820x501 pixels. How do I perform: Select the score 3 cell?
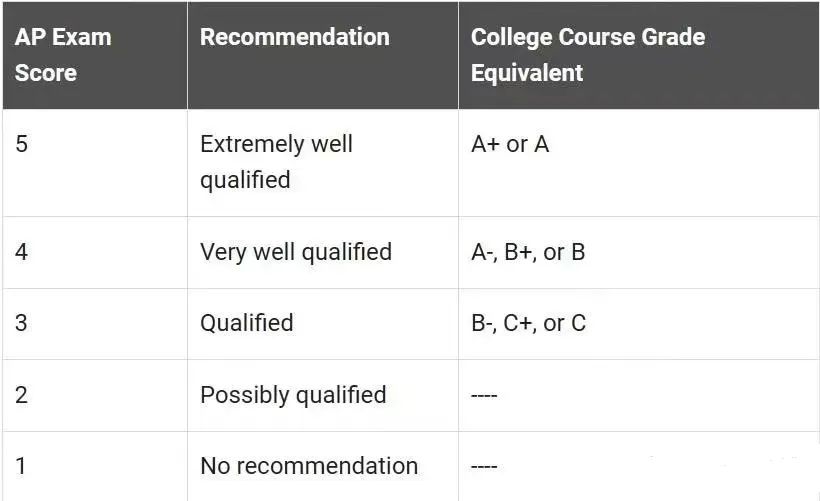point(95,324)
